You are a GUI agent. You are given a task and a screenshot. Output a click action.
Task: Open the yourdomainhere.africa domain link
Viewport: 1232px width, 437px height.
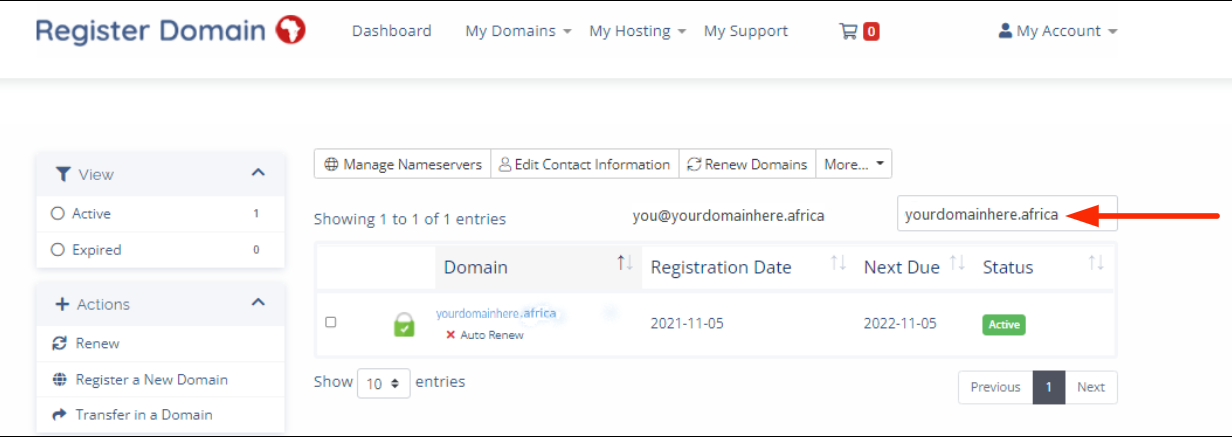pyautogui.click(x=495, y=313)
